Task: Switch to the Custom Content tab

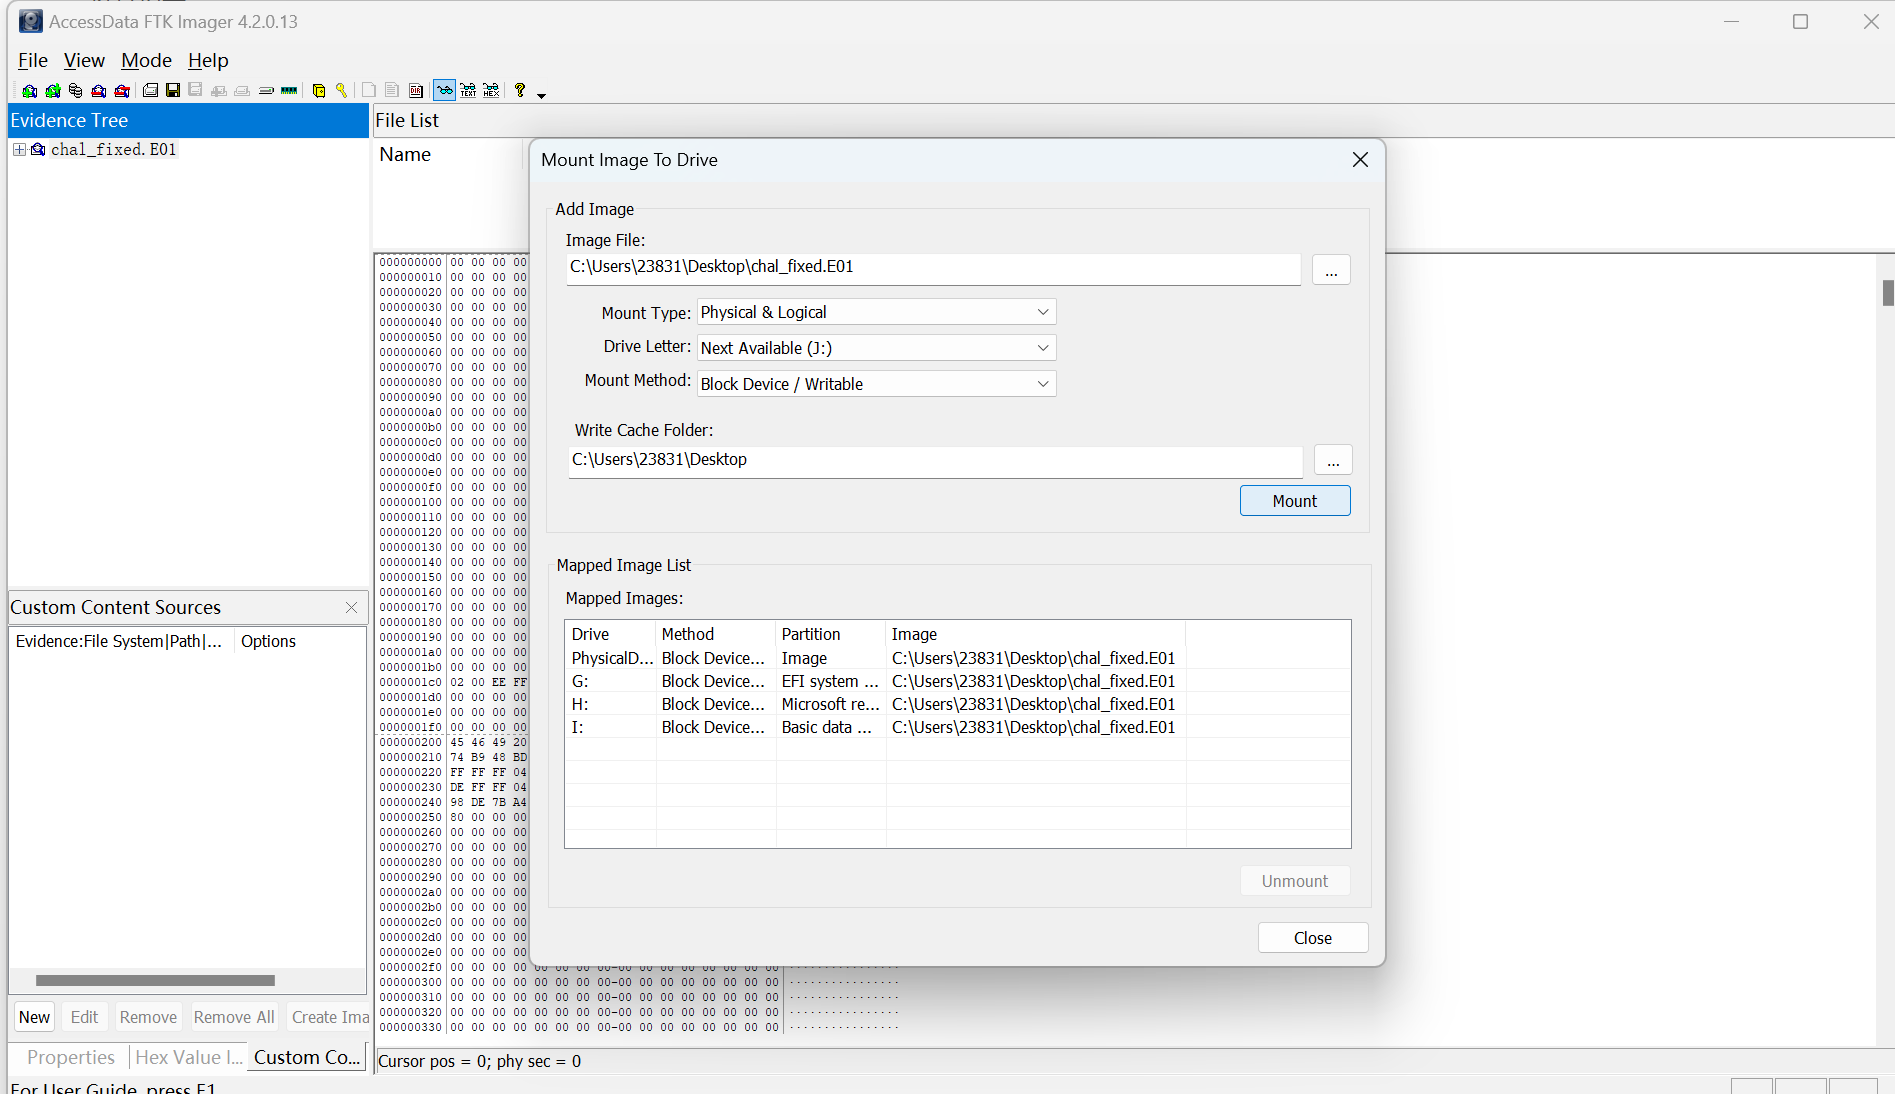Action: point(307,1057)
